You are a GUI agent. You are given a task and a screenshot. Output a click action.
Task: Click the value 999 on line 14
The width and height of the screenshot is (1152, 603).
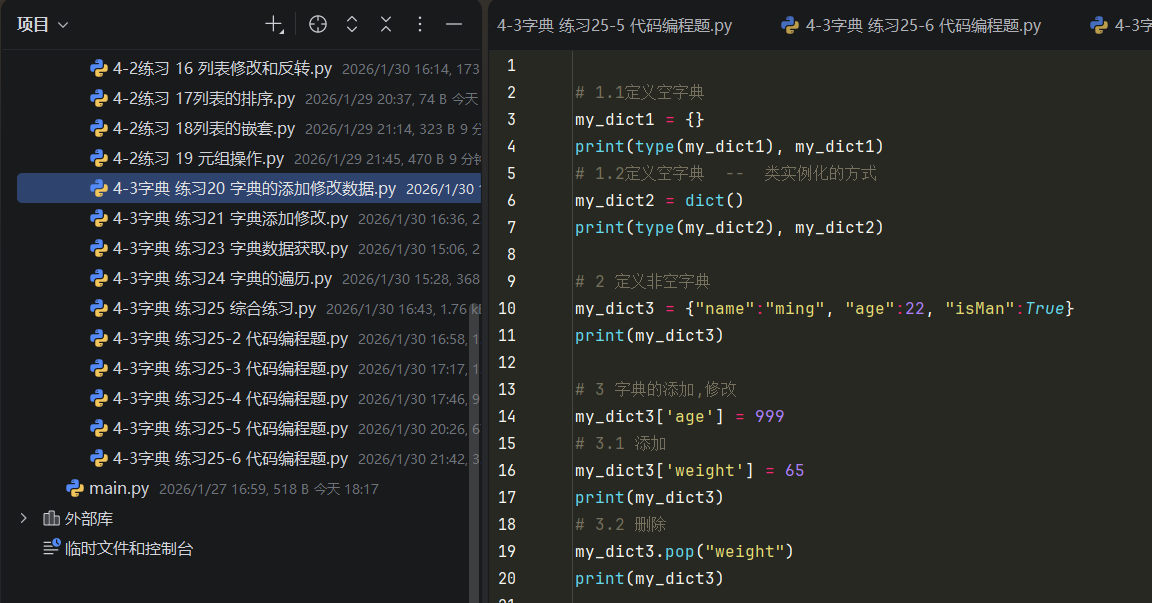click(x=769, y=416)
